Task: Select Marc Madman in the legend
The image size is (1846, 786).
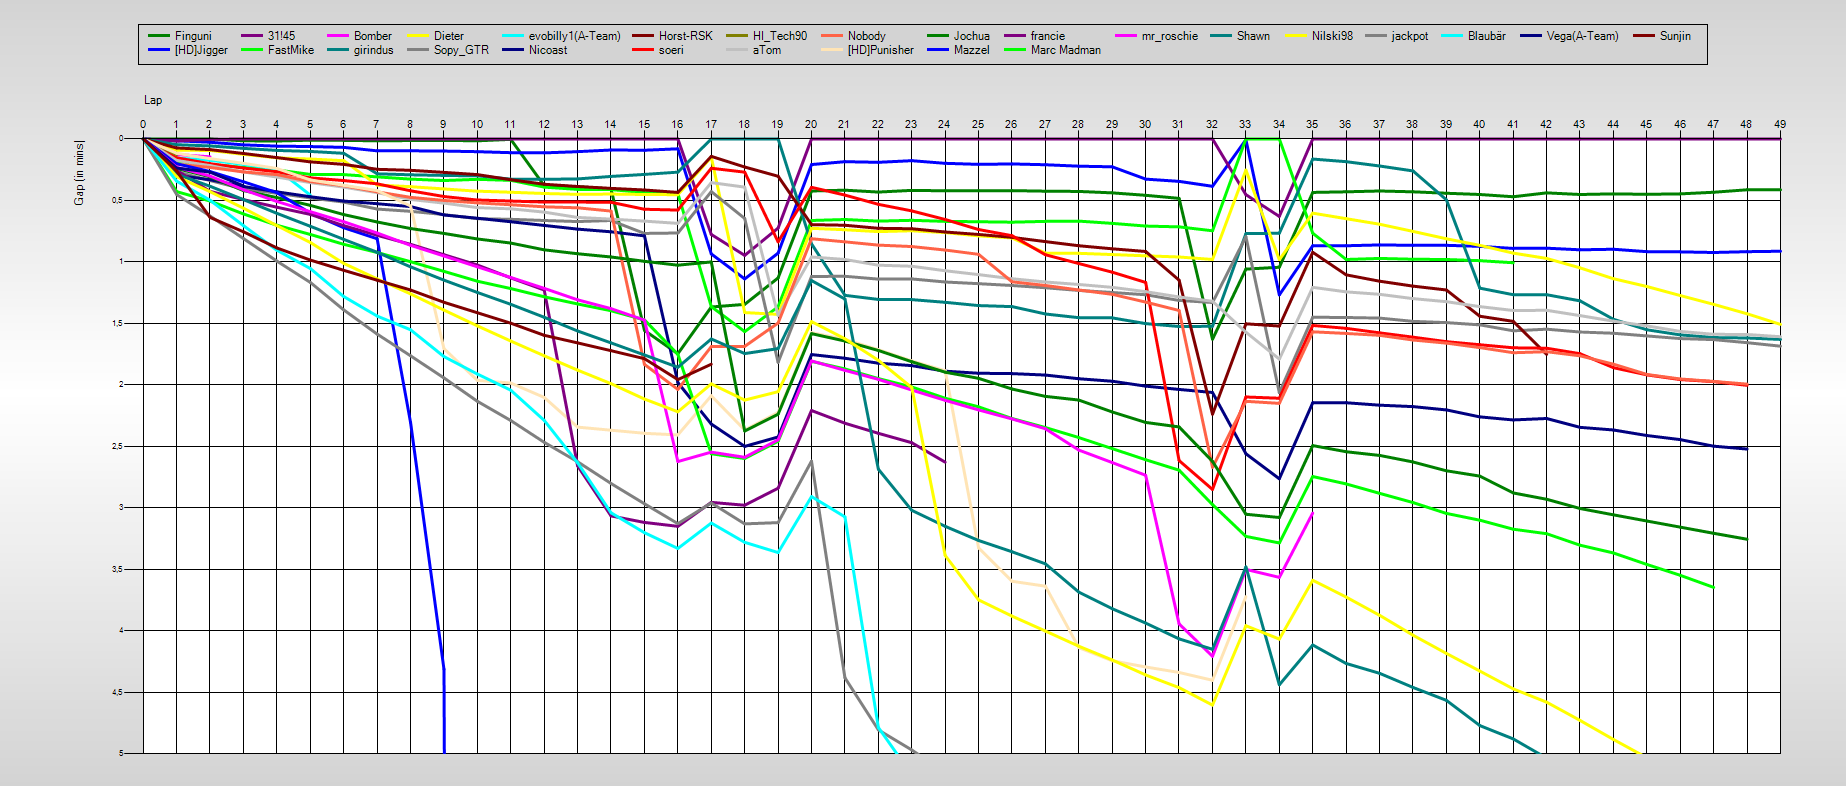Action: pos(1065,50)
